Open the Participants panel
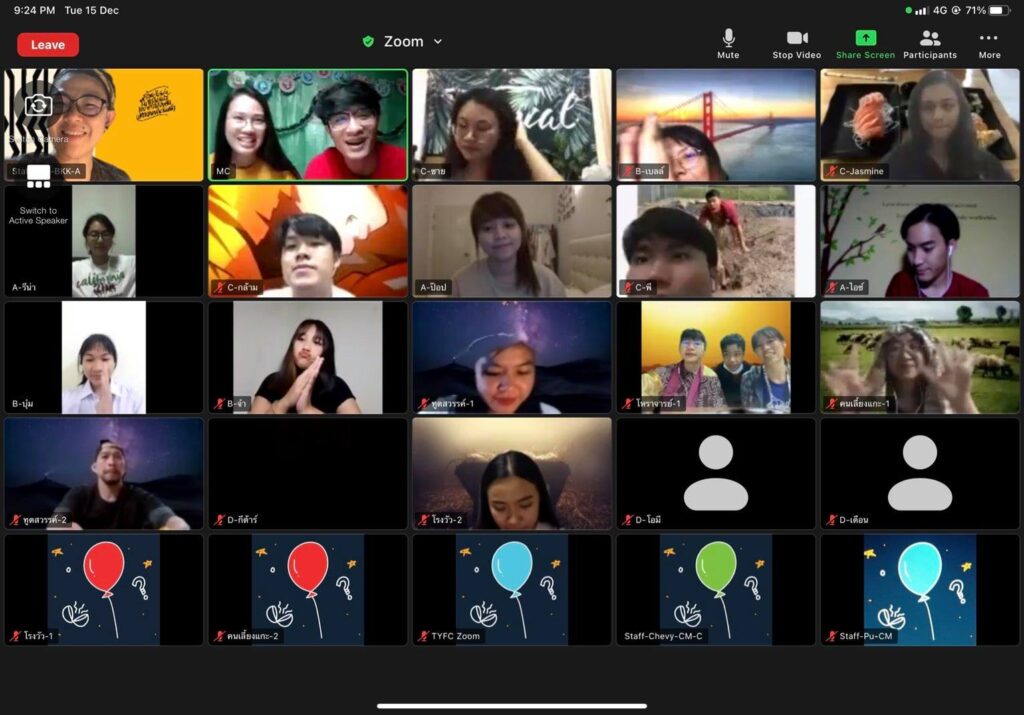The height and width of the screenshot is (715, 1024). (x=930, y=44)
